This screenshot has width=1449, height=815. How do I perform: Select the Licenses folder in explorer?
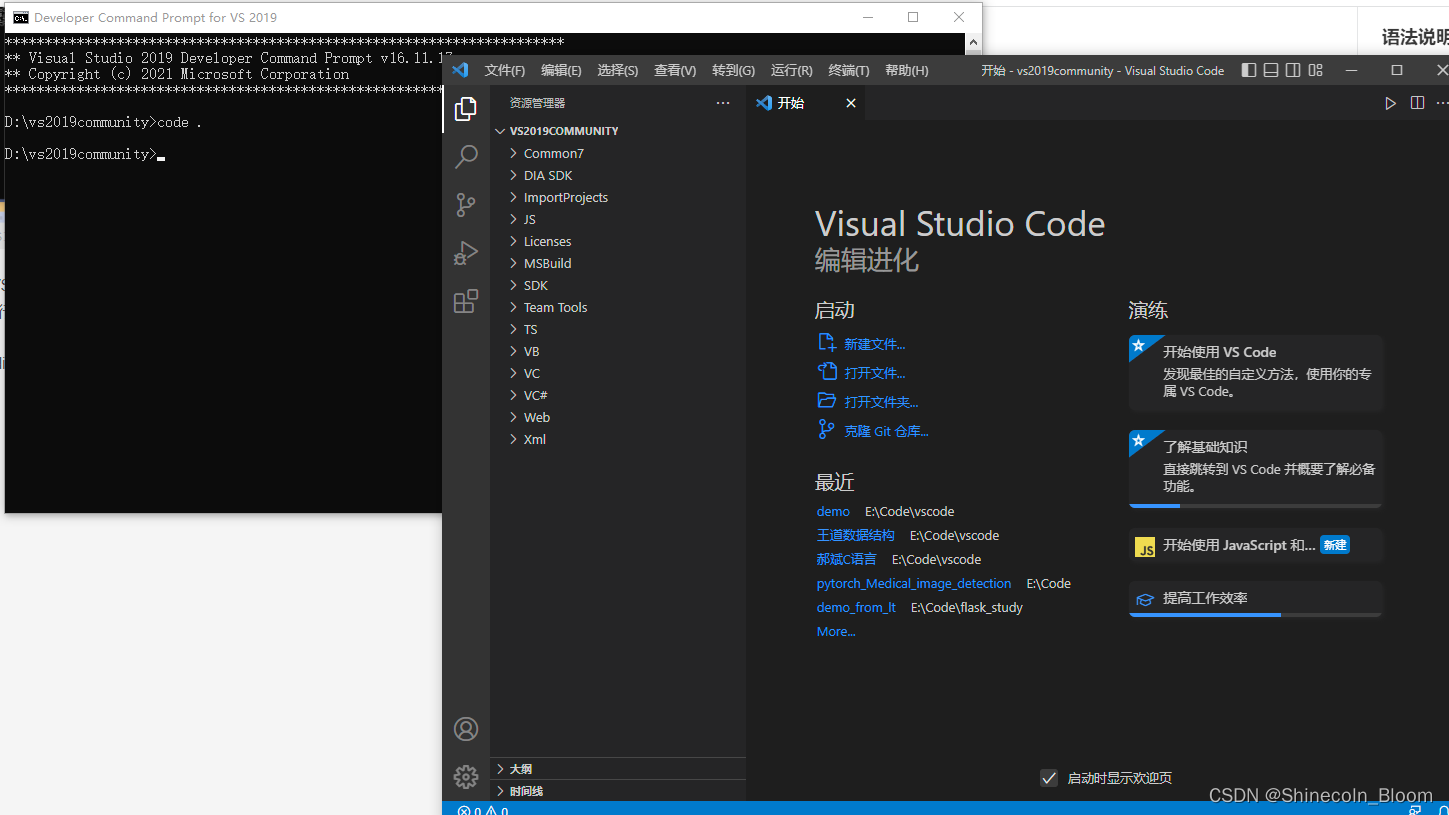[620, 241]
